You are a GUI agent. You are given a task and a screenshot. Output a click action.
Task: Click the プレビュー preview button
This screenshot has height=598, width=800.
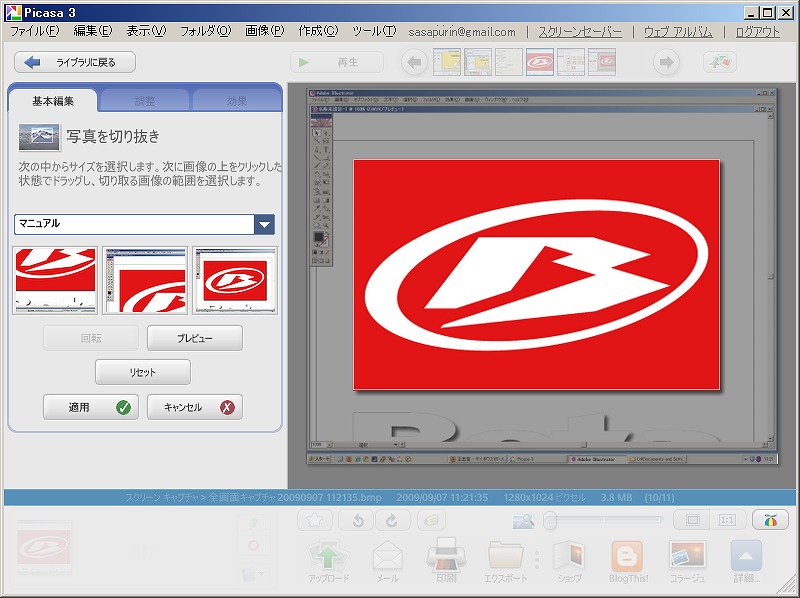coord(195,338)
